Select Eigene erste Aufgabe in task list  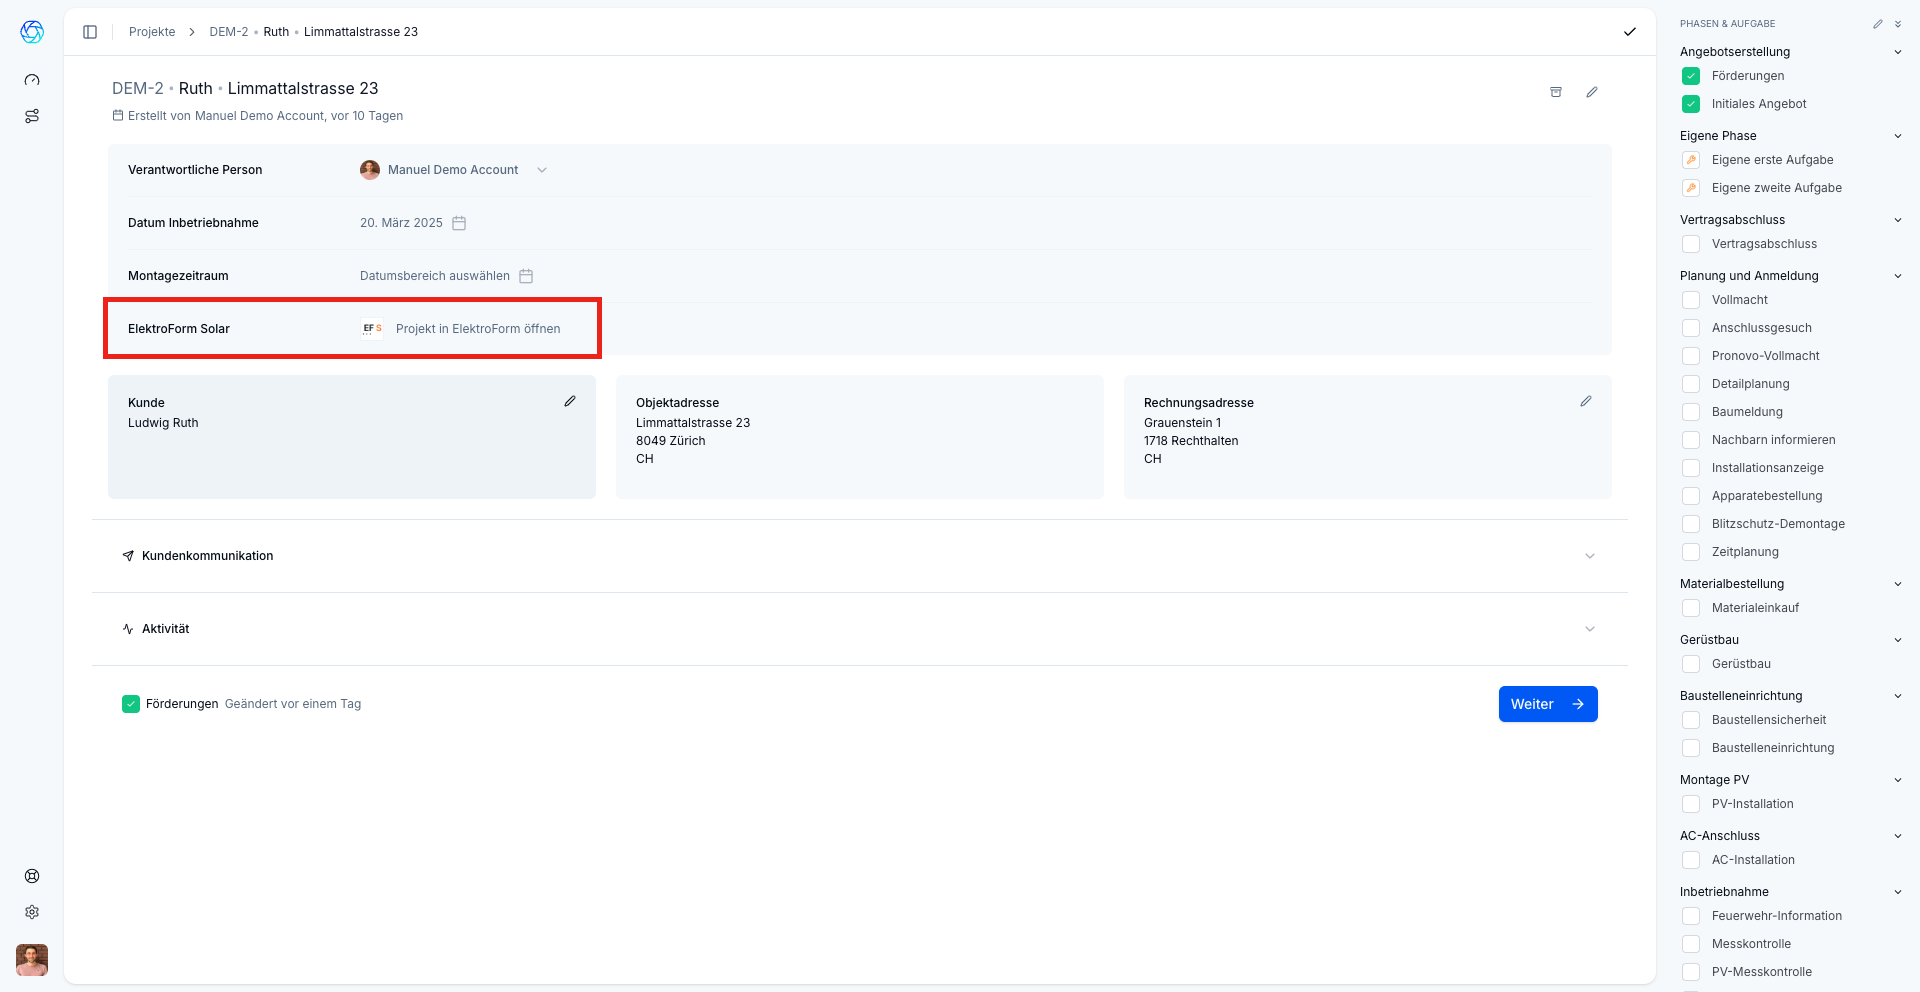[x=1772, y=160]
